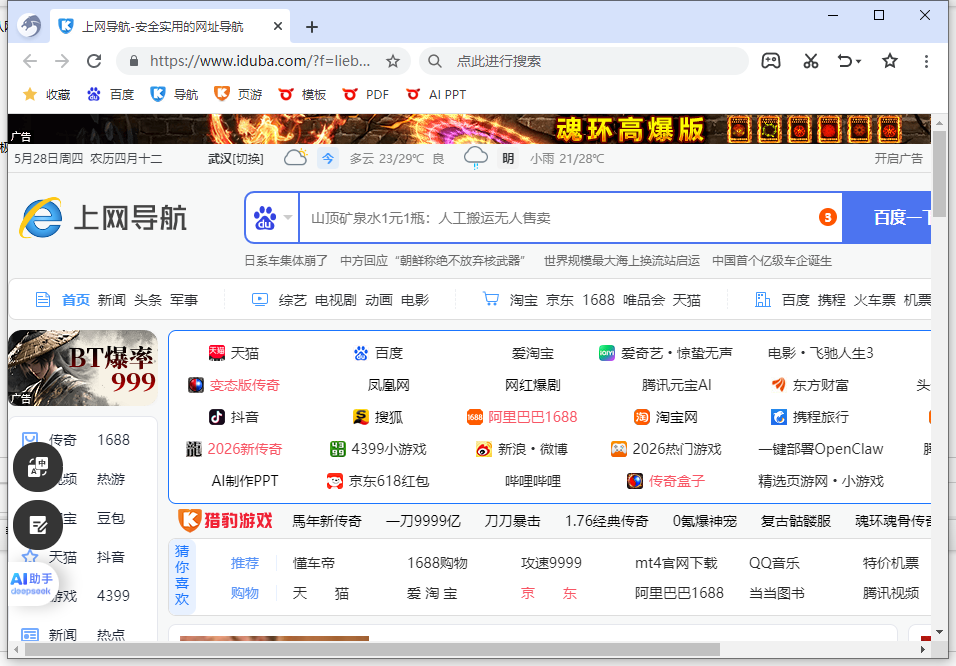Open 东方财富 link
Viewport: 956px width, 666px height.
pos(810,385)
